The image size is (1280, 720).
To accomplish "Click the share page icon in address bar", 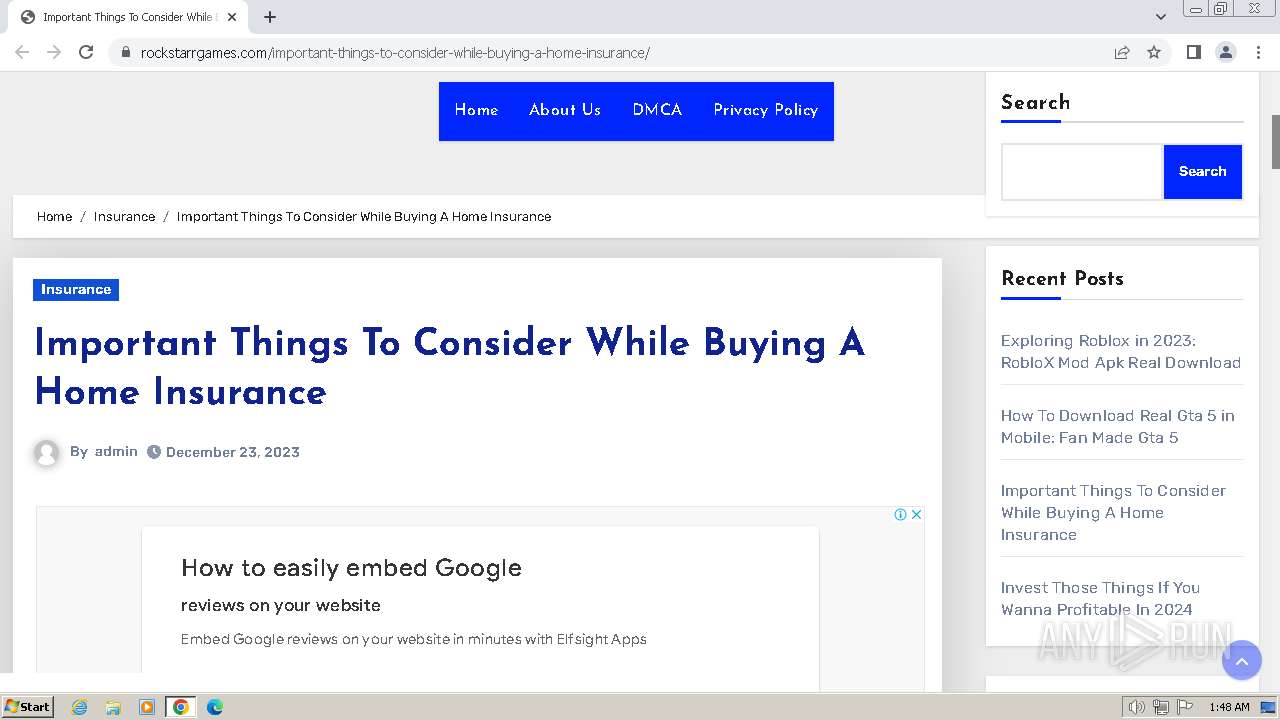I will (1122, 52).
